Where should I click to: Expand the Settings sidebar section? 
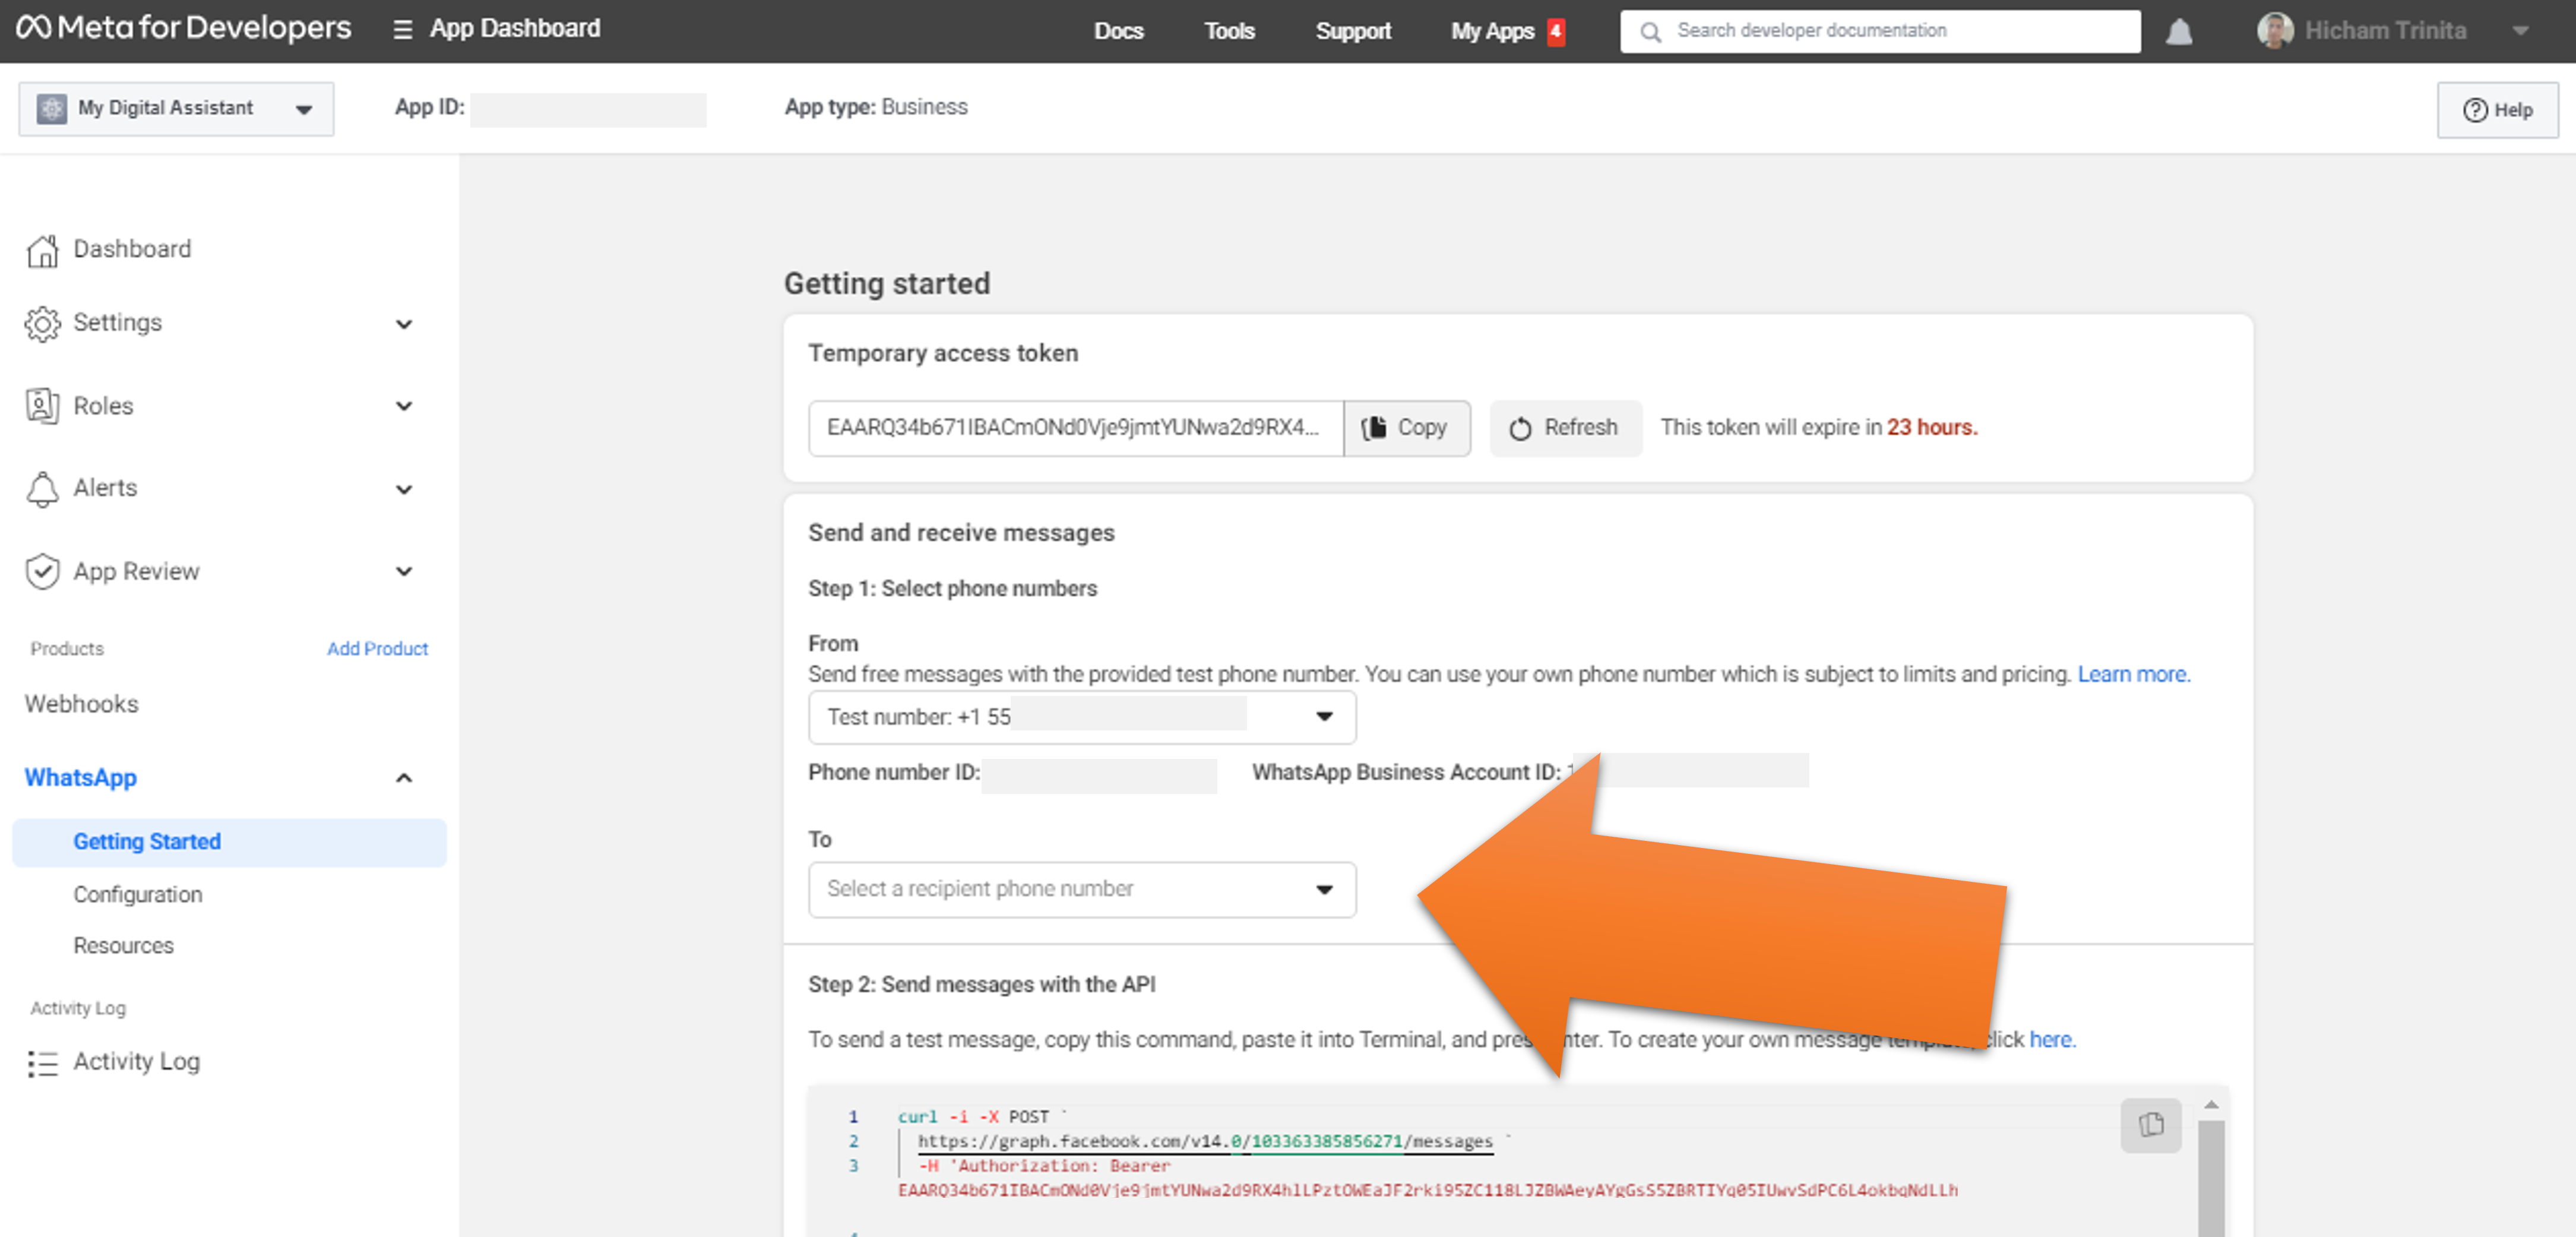point(404,324)
